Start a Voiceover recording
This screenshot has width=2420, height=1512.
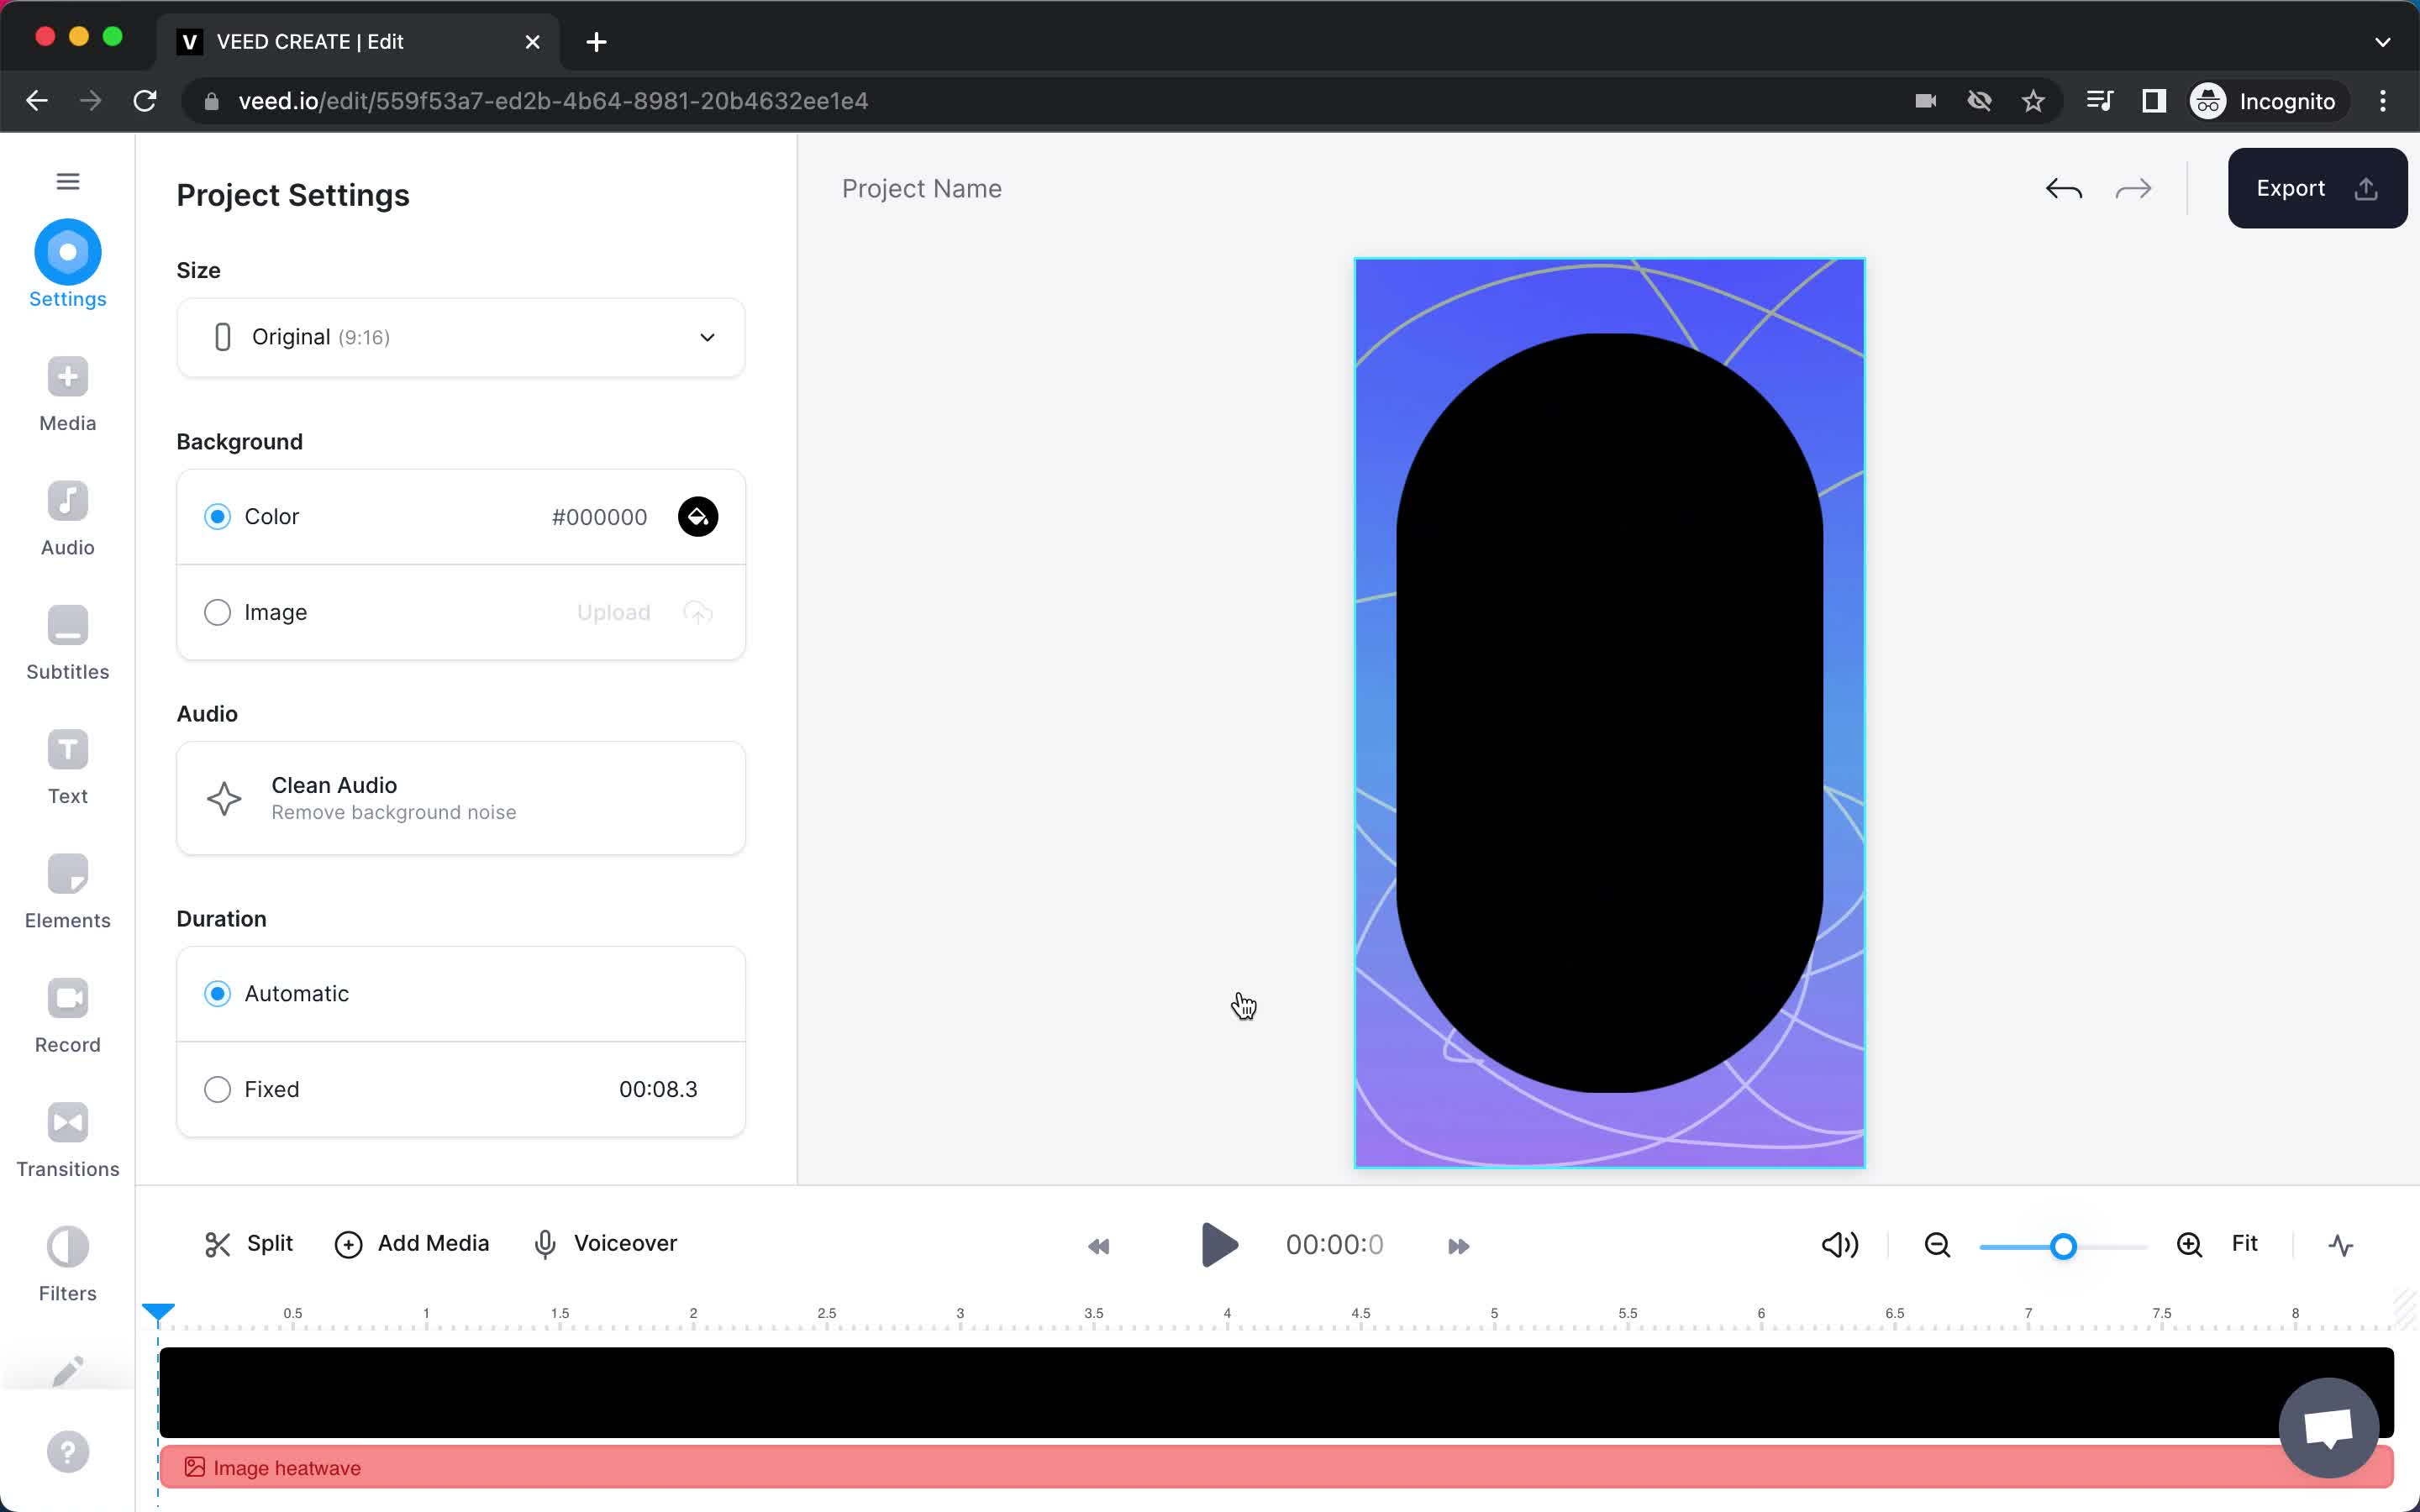tap(605, 1243)
